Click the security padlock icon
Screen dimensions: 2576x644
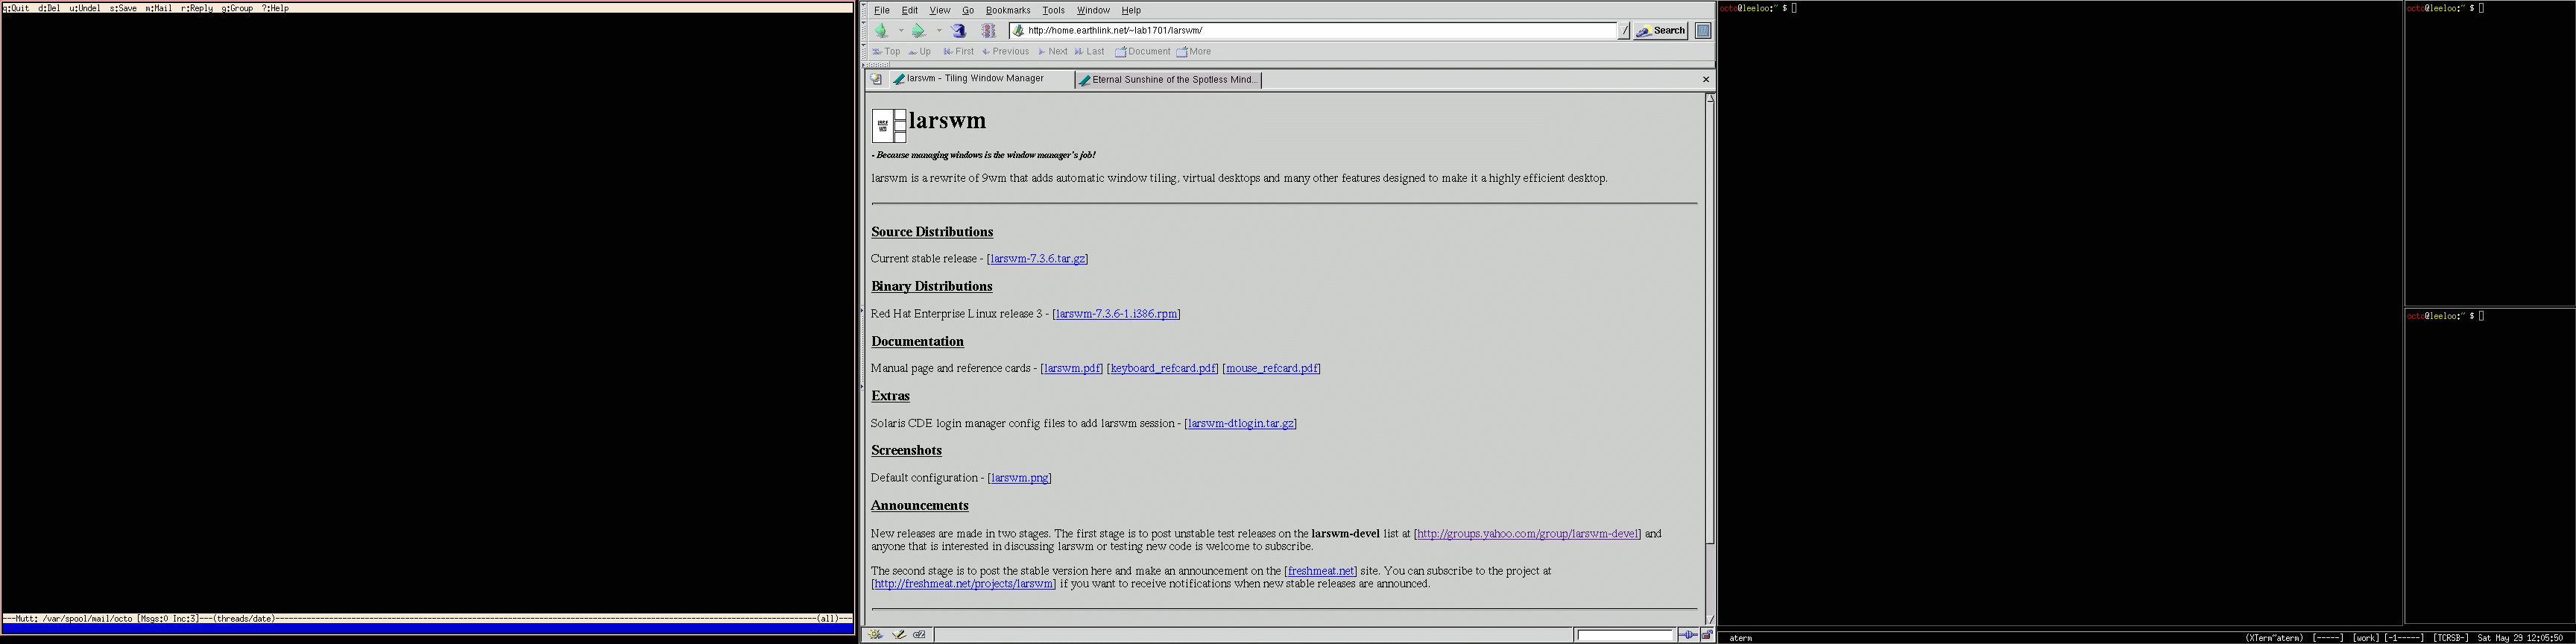(1707, 635)
